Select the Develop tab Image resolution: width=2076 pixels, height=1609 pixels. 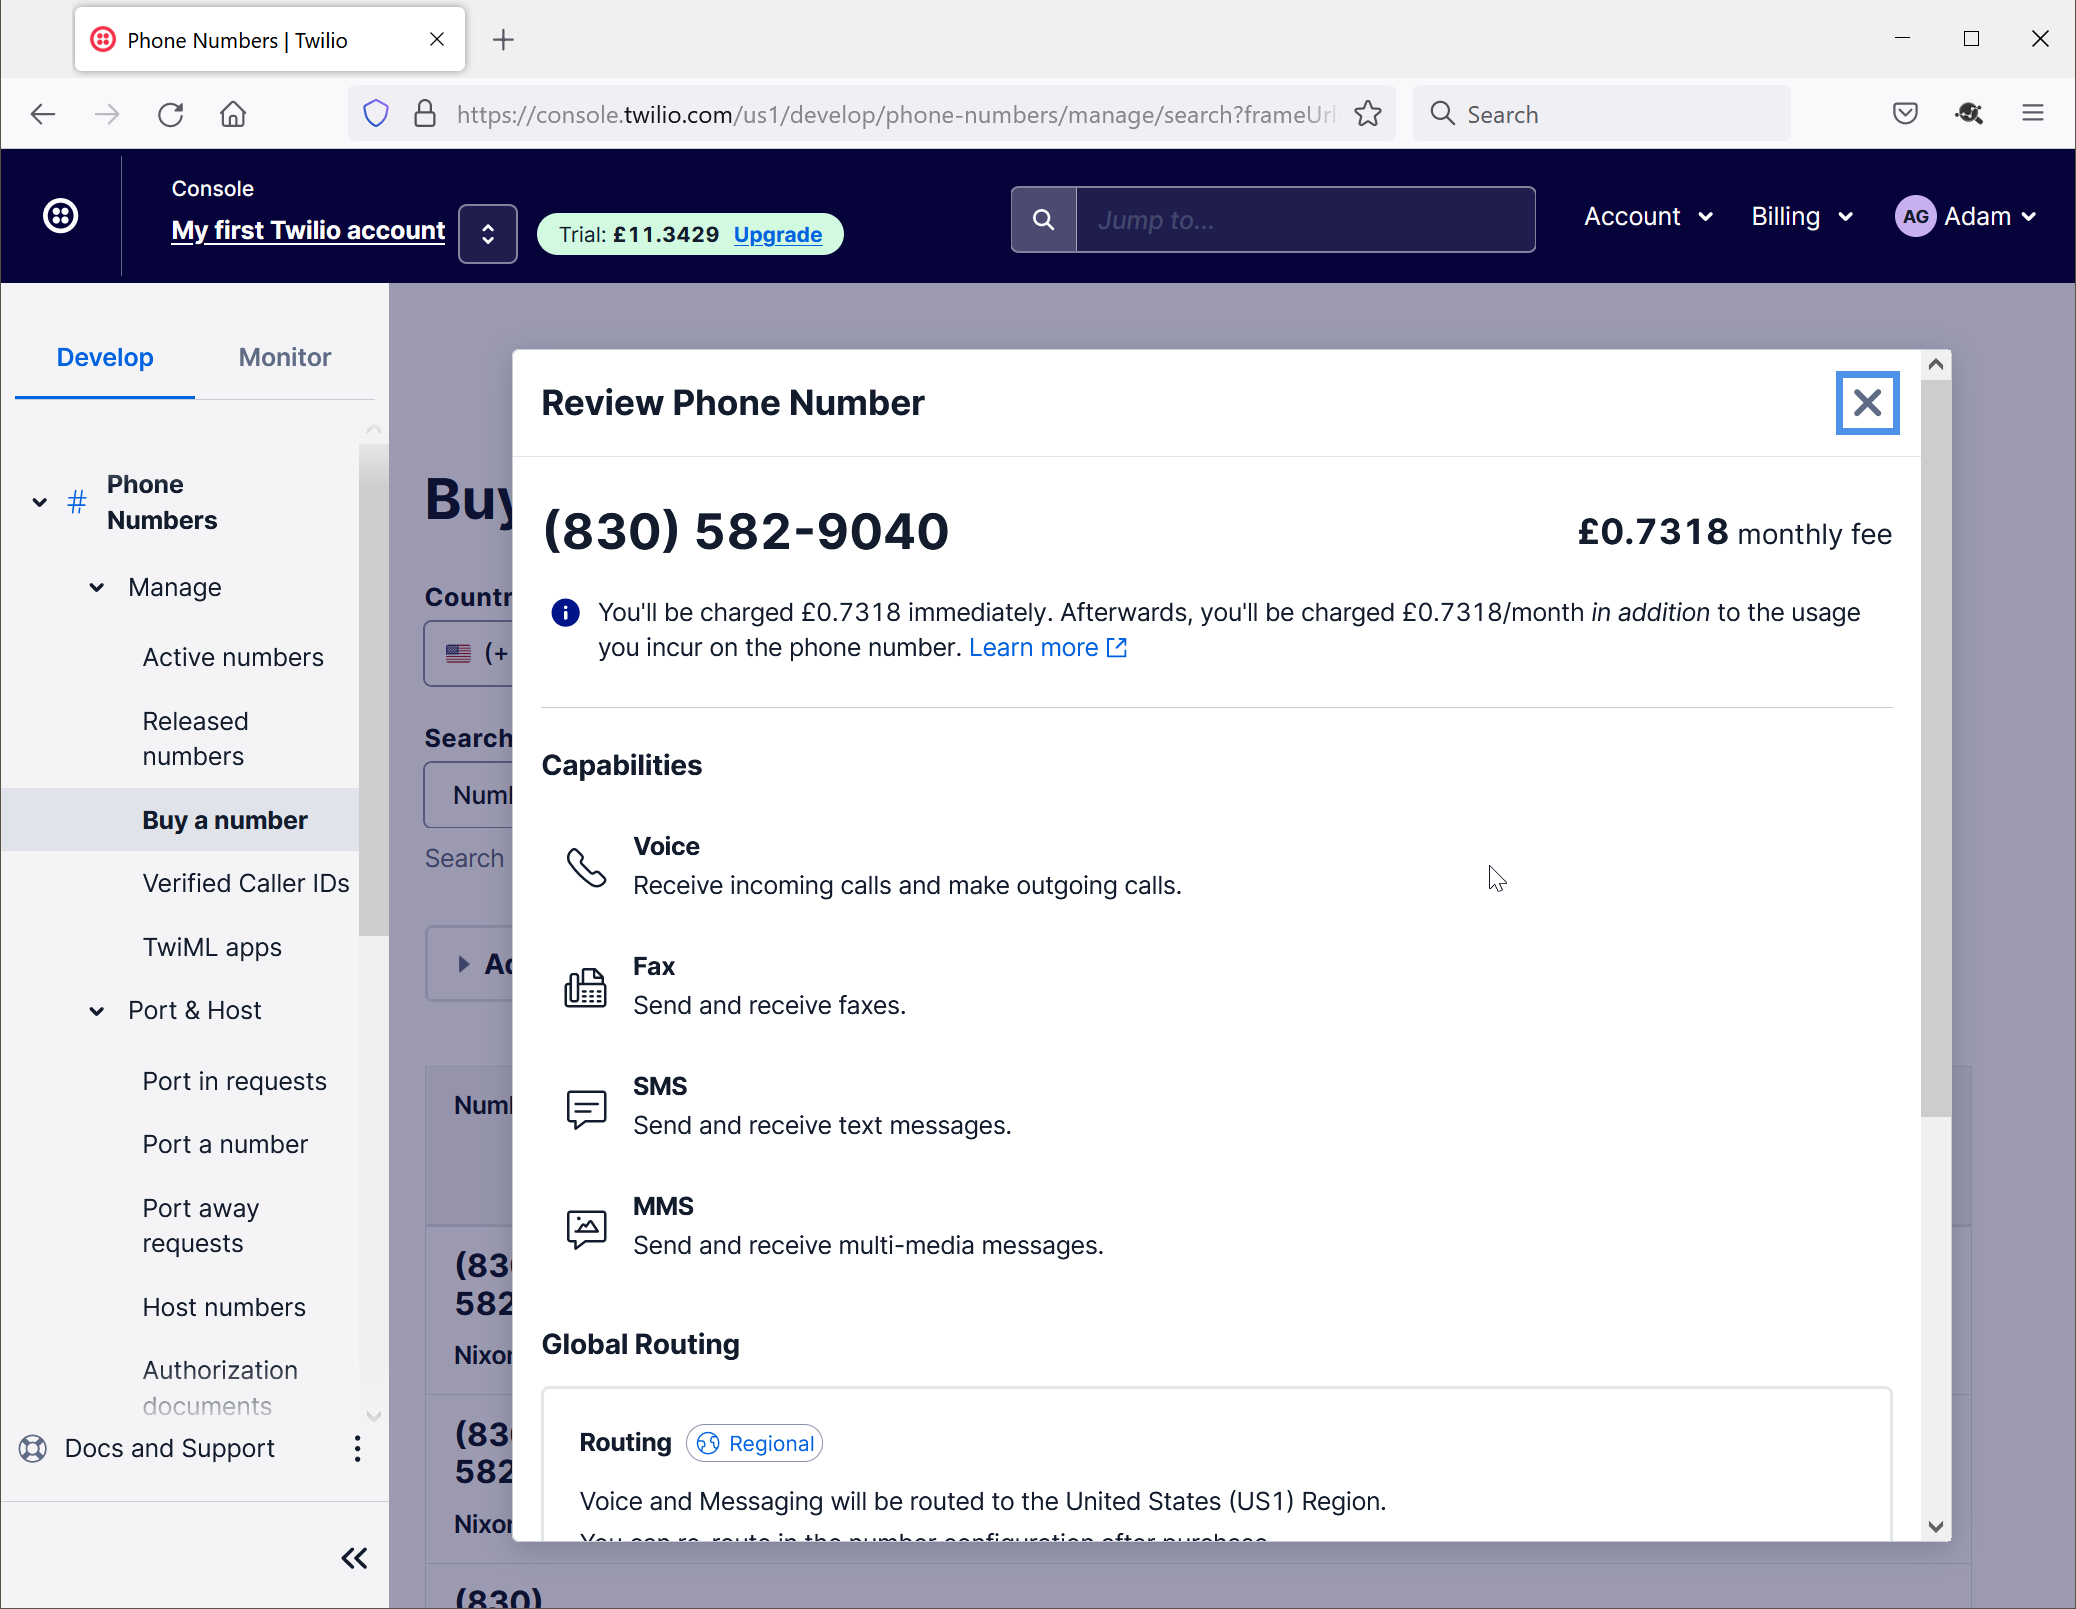click(105, 357)
